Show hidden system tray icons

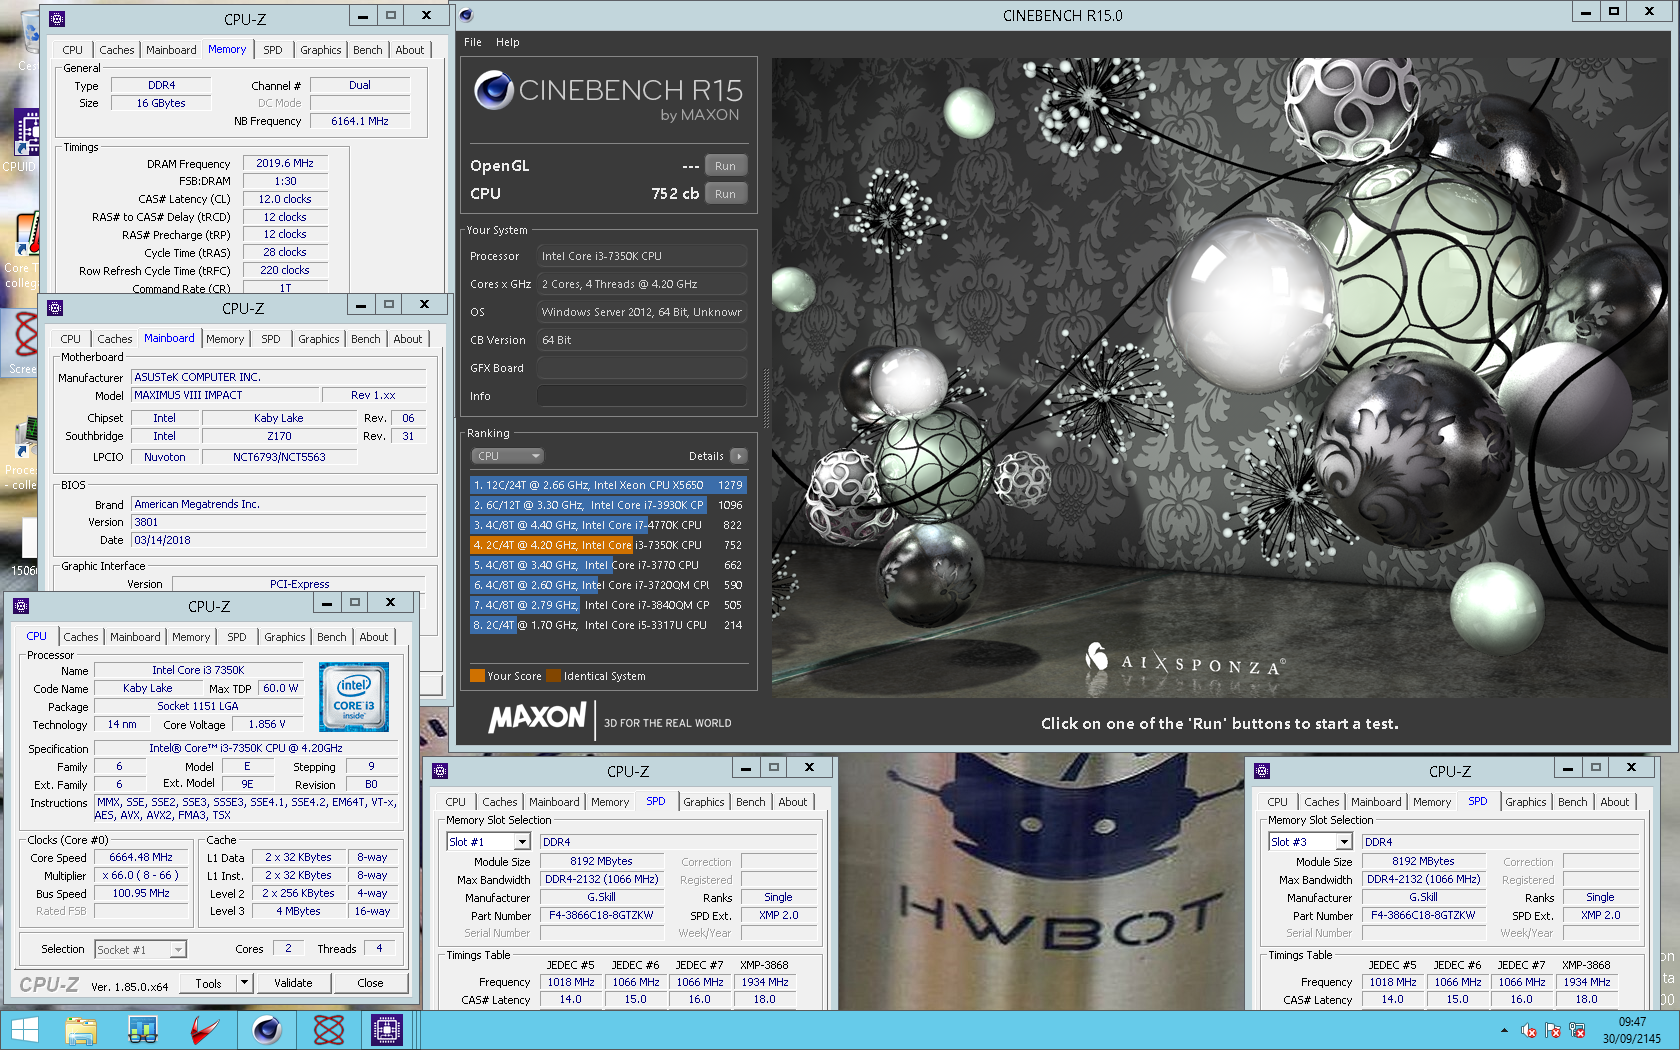point(1504,1030)
